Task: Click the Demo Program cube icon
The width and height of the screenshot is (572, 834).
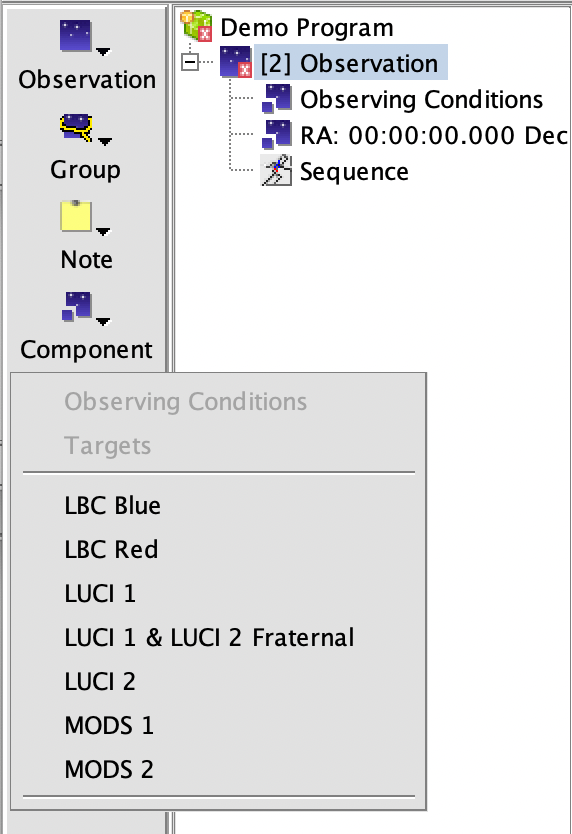Action: pos(197,26)
